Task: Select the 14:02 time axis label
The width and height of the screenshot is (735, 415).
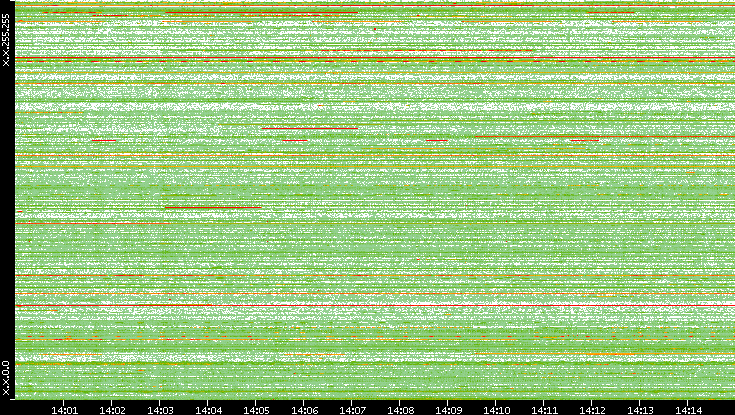Action: coord(112,410)
